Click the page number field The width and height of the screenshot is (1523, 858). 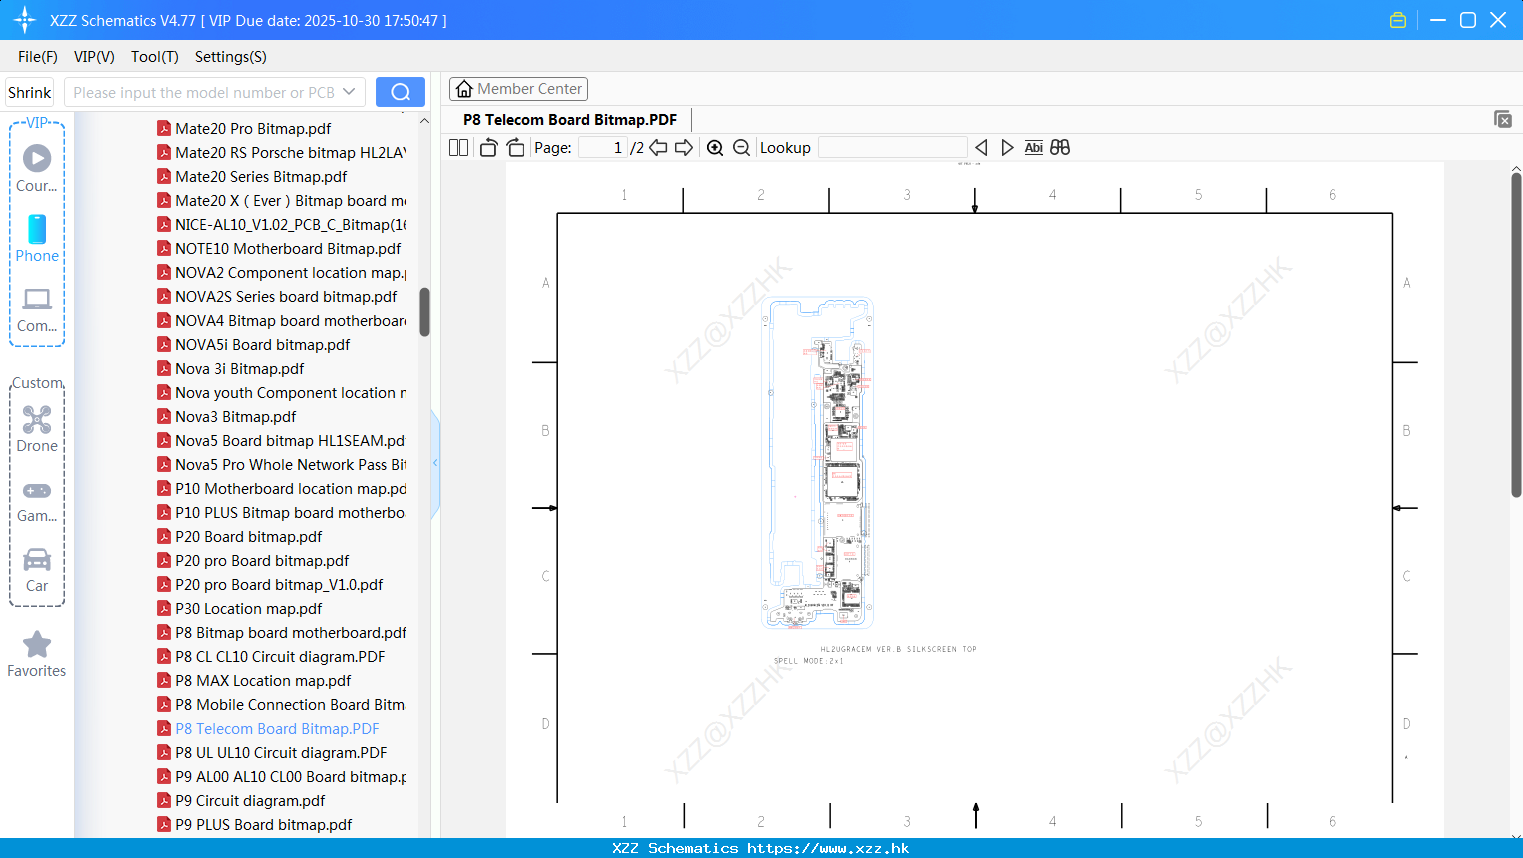coord(603,147)
